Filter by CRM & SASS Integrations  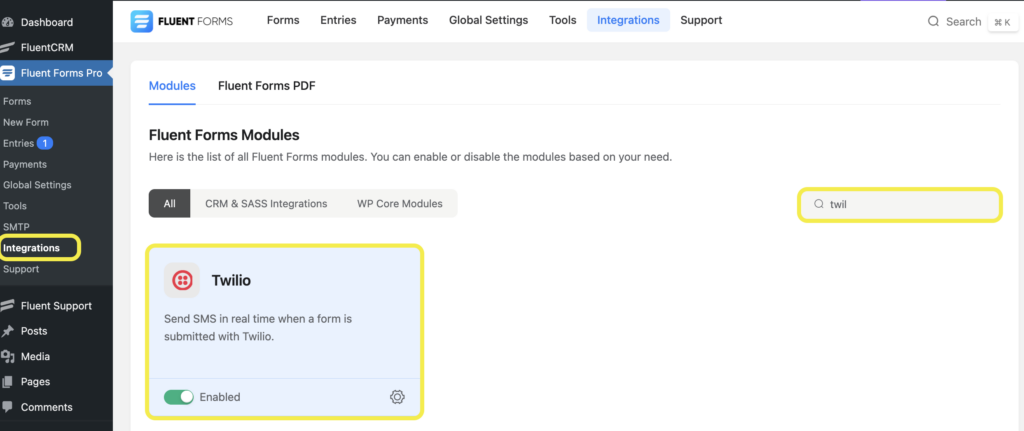[266, 204]
